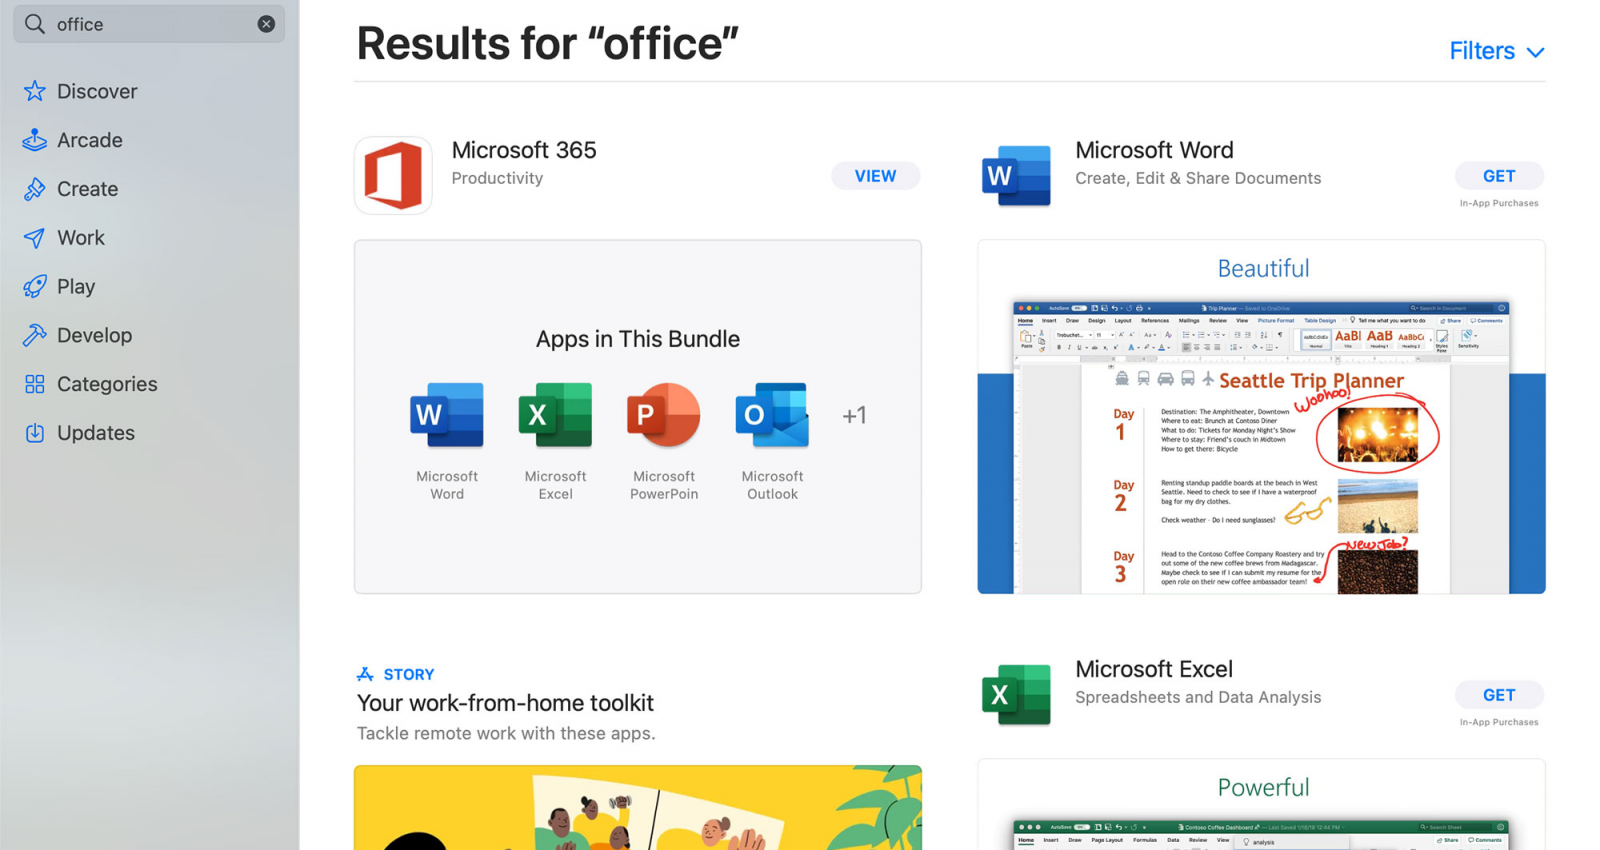Open the Arcade section
Screen dimensions: 1600x850
click(89, 140)
